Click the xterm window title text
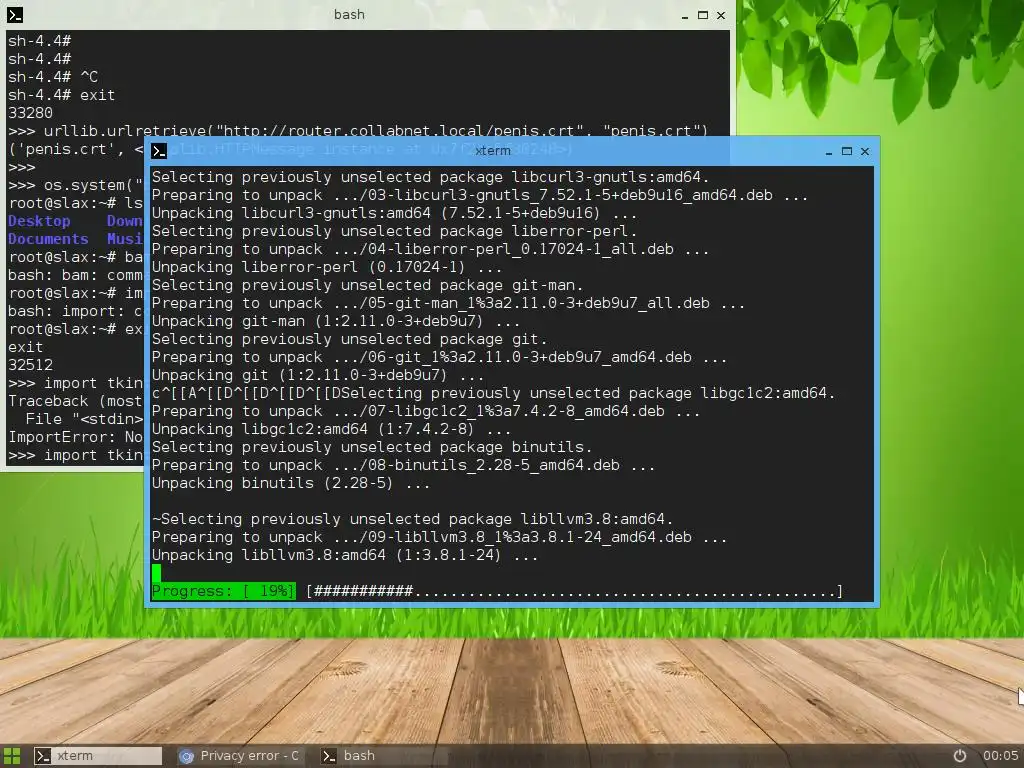Image resolution: width=1024 pixels, height=768 pixels. click(x=492, y=151)
